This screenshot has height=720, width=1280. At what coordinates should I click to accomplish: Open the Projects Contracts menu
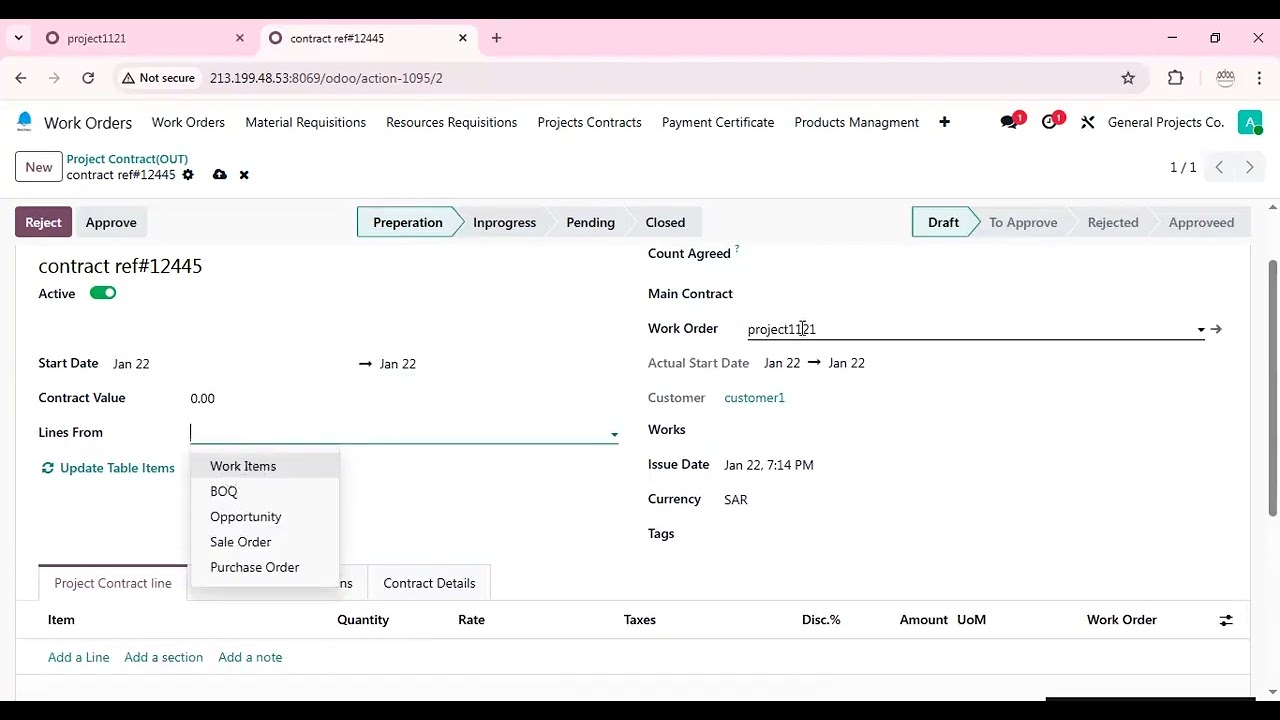tap(590, 122)
